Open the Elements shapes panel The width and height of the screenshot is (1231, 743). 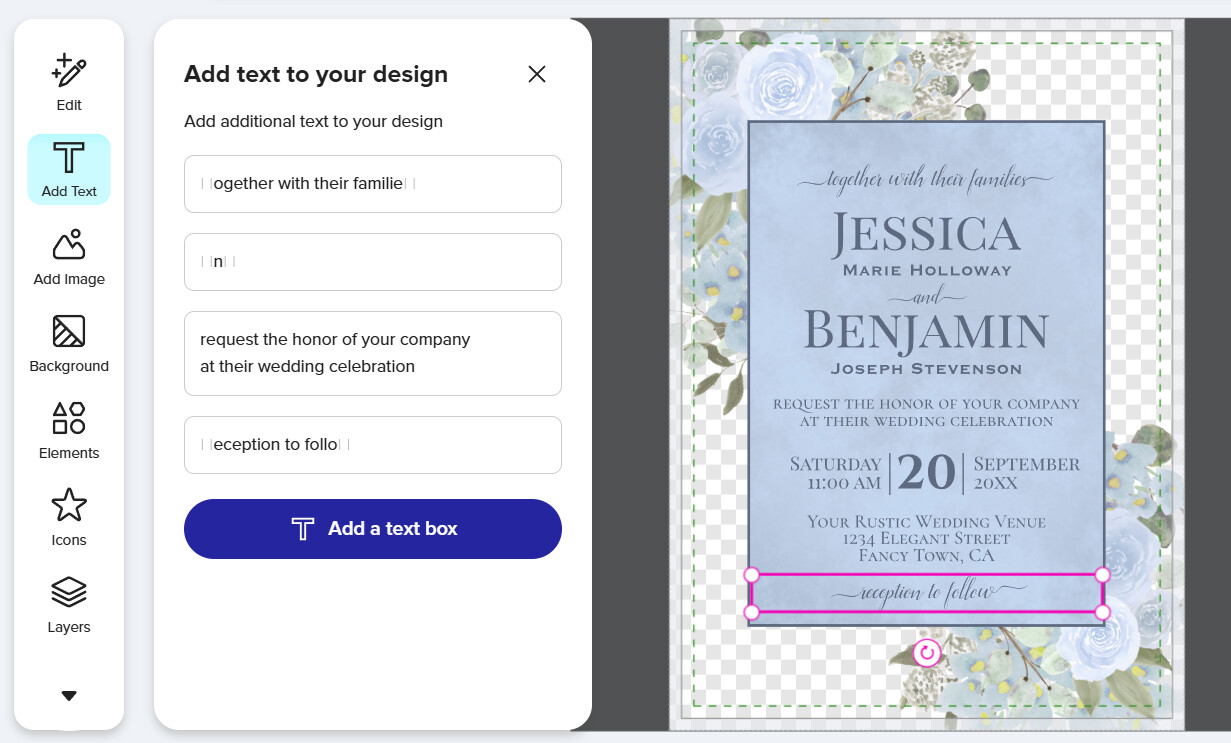(x=69, y=431)
